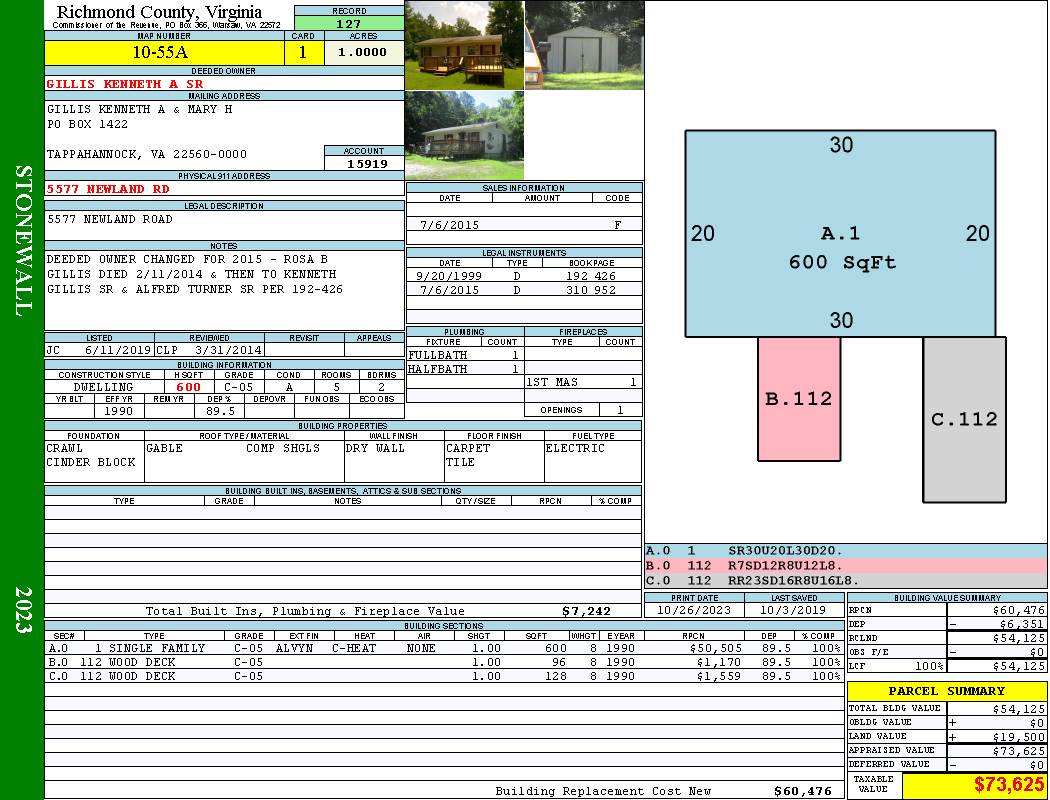The height and width of the screenshot is (800, 1050).
Task: Click the physical address 5577 NEWLAND RD
Action: 109,189
